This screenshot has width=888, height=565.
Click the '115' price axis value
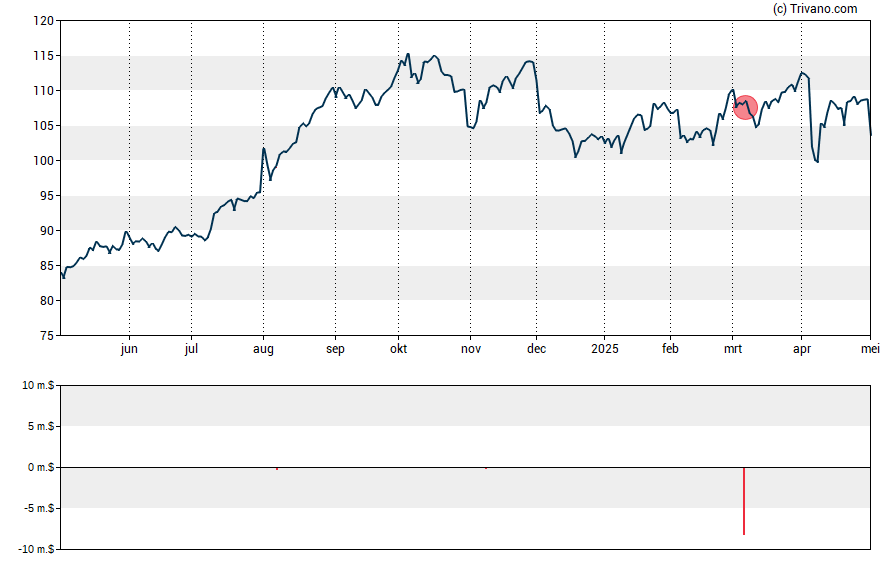click(44, 56)
